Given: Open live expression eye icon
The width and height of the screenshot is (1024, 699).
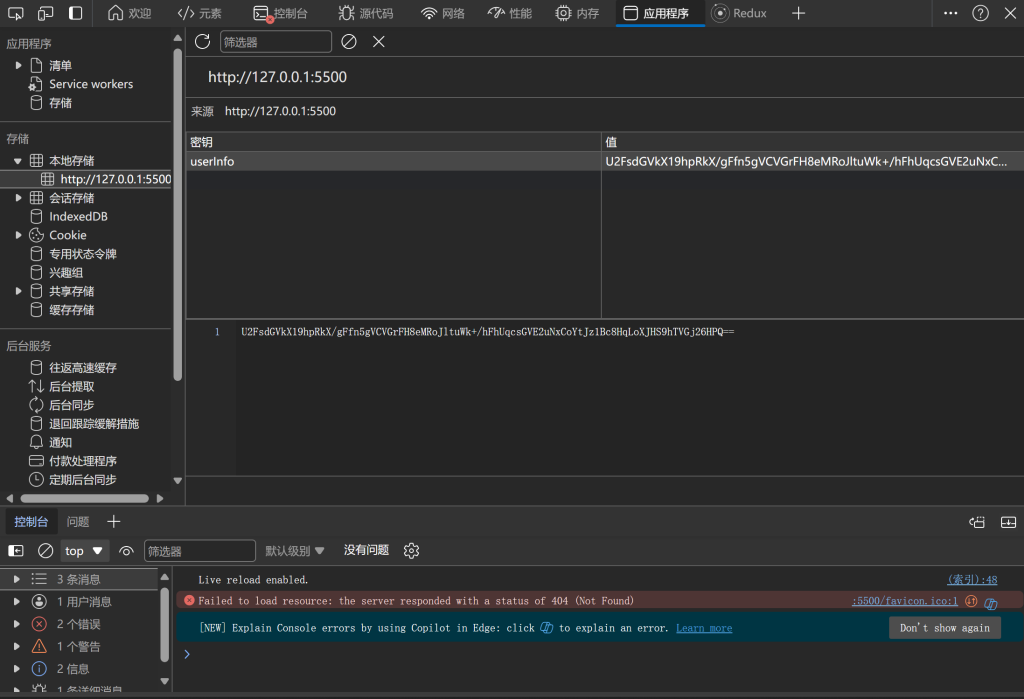Looking at the screenshot, I should coord(126,551).
